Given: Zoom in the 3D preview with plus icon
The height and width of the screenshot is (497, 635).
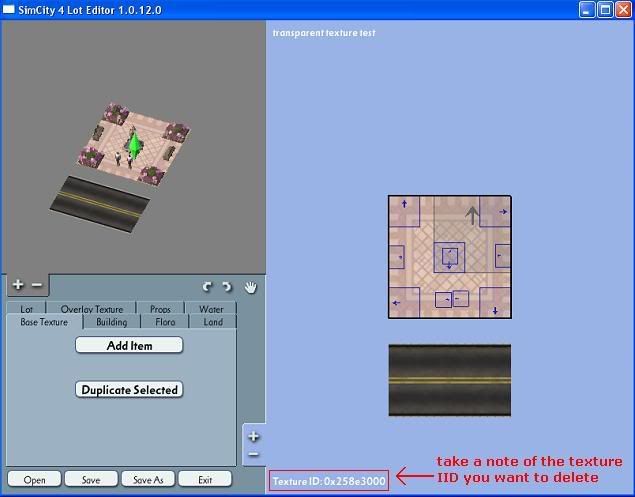Looking at the screenshot, I should click(18, 285).
